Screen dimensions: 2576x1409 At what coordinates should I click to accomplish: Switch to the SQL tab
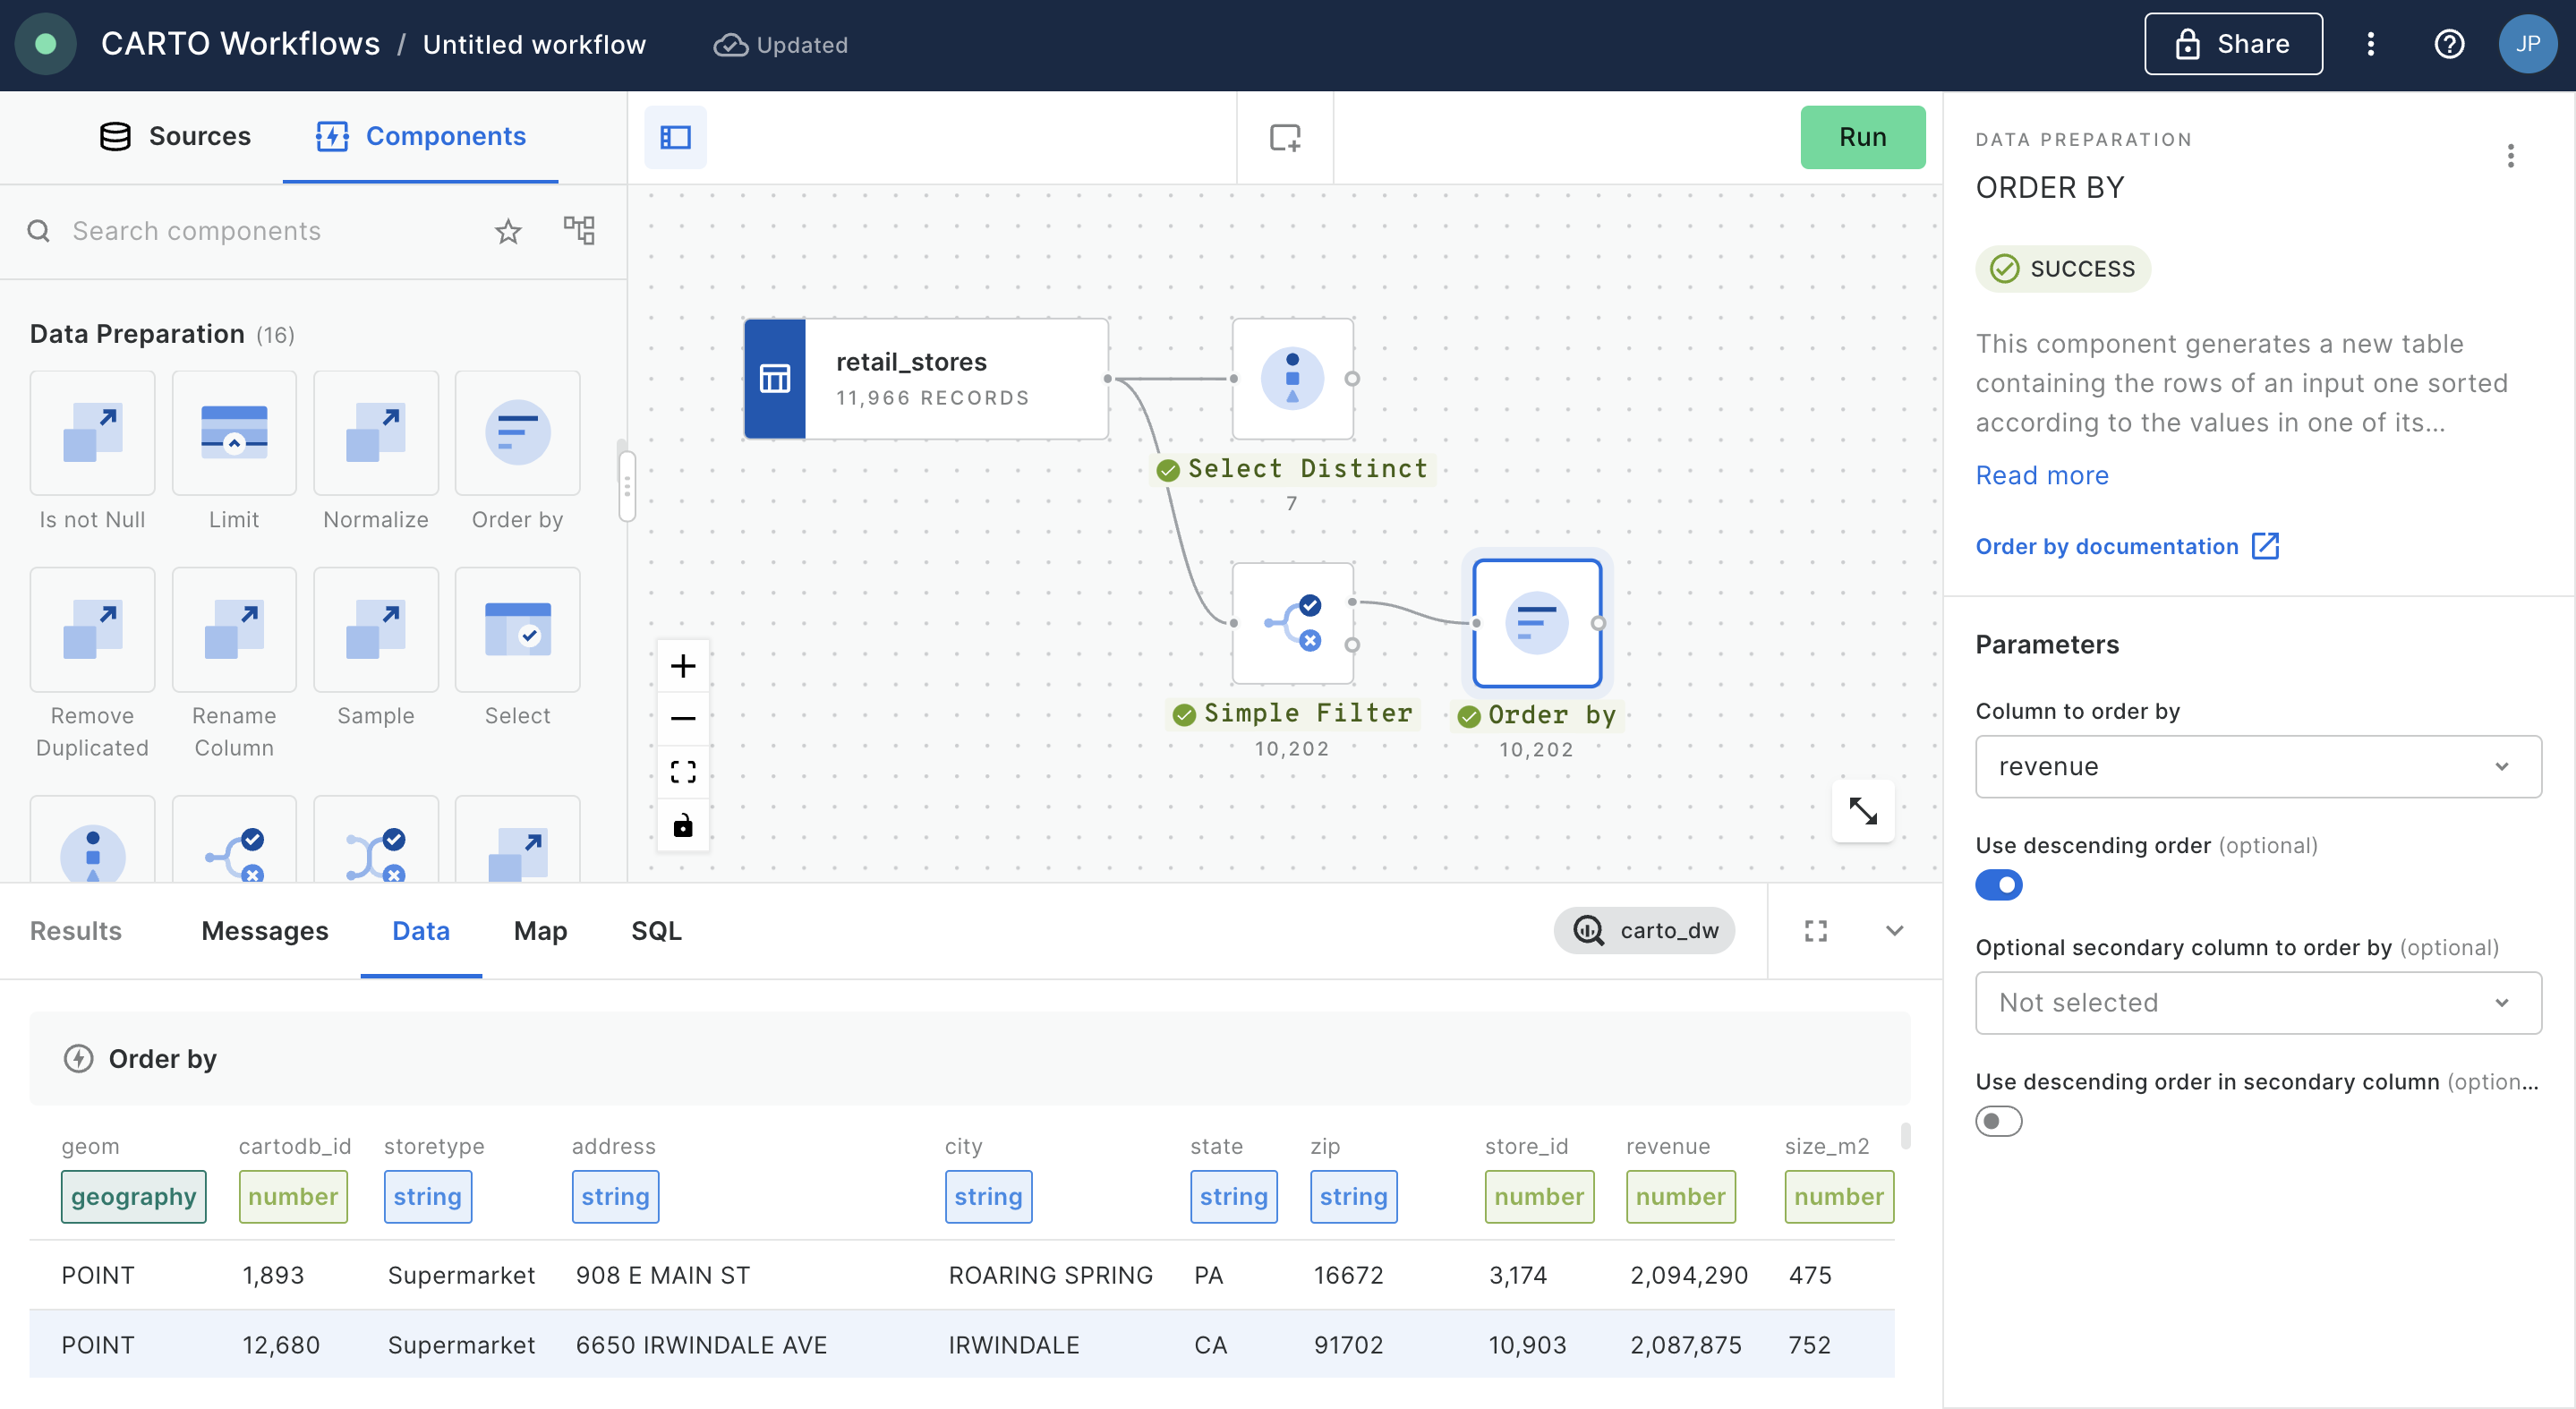(656, 931)
